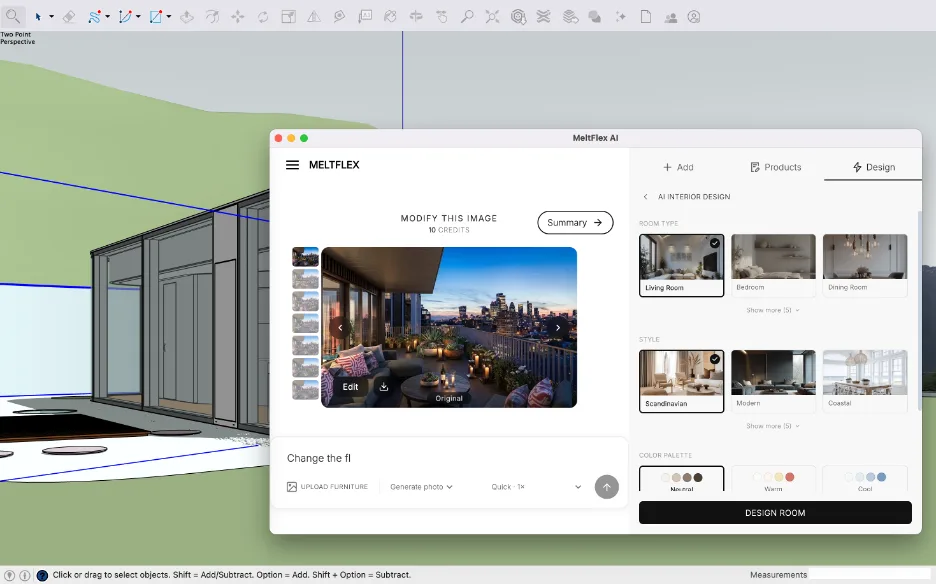Pick the Tape Measure tool
936x584 pixels.
[x=339, y=17]
